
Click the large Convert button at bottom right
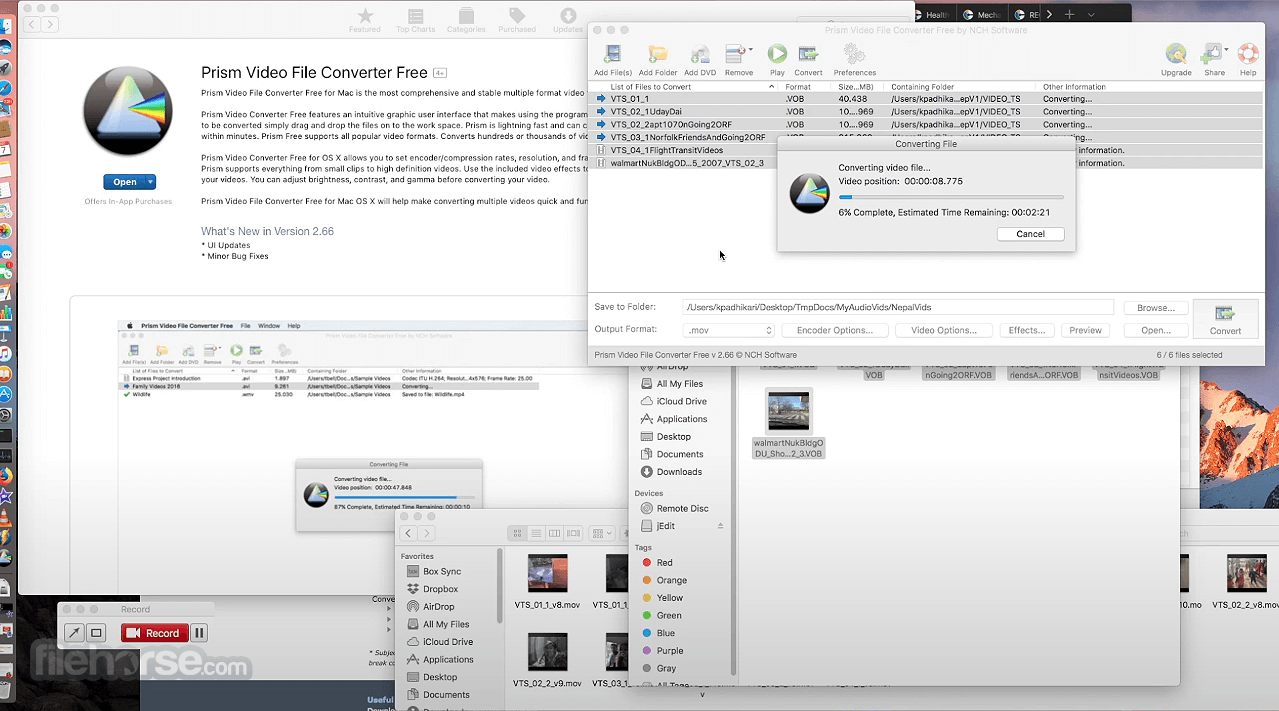(1225, 319)
